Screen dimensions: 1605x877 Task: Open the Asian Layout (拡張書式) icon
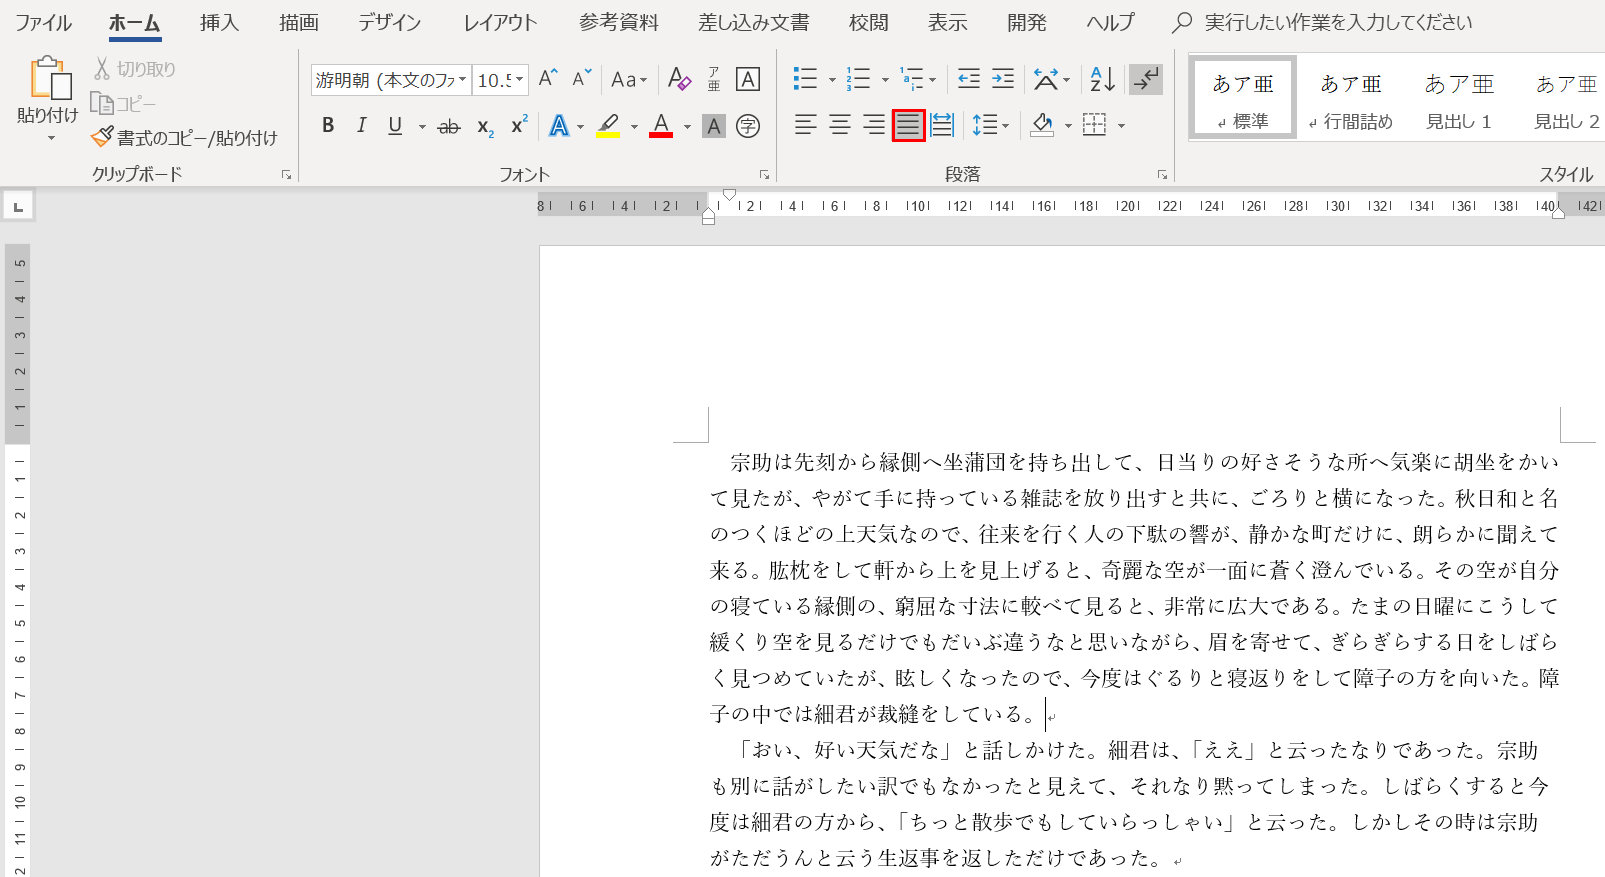point(1046,79)
